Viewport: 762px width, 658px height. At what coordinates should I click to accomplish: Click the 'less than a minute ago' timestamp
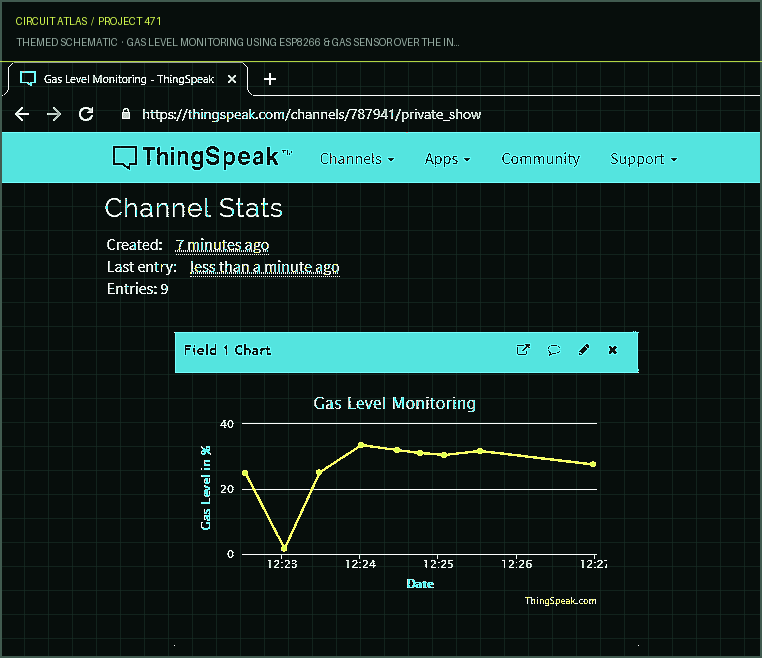pyautogui.click(x=264, y=267)
